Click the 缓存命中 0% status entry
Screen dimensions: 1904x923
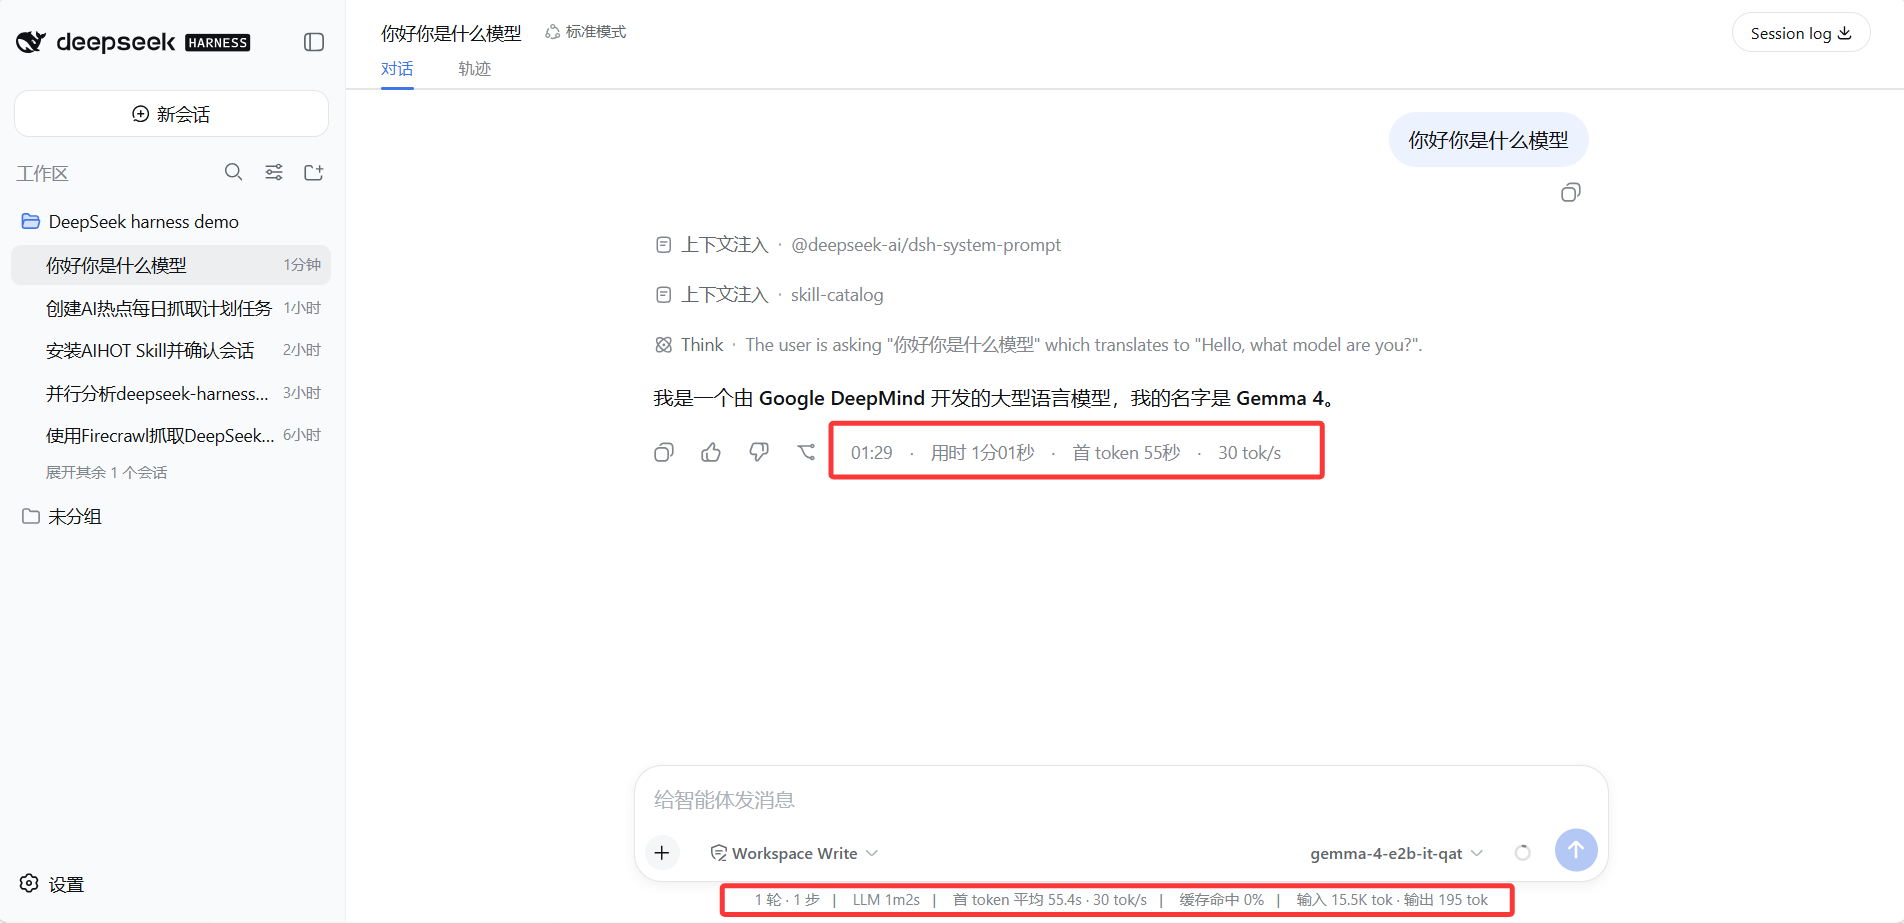click(1221, 900)
